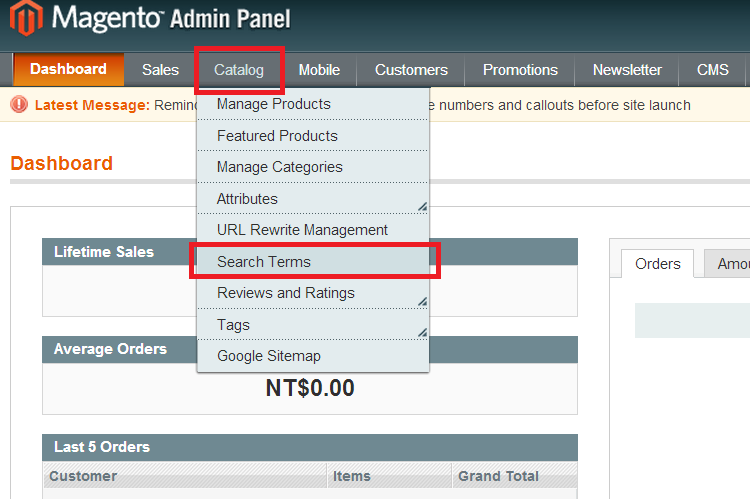Select Manage Products from the dropdown
The image size is (750, 499).
tap(273, 104)
